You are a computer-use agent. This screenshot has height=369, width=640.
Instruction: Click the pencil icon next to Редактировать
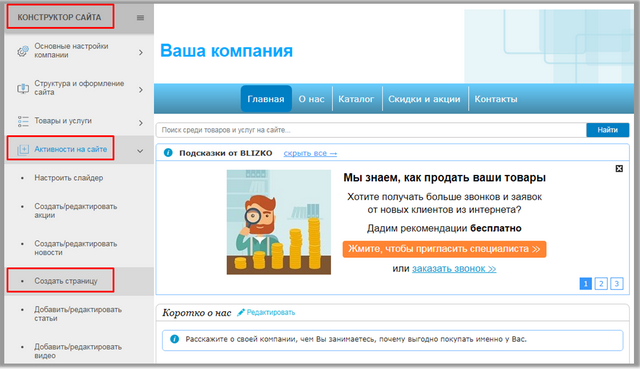point(241,312)
